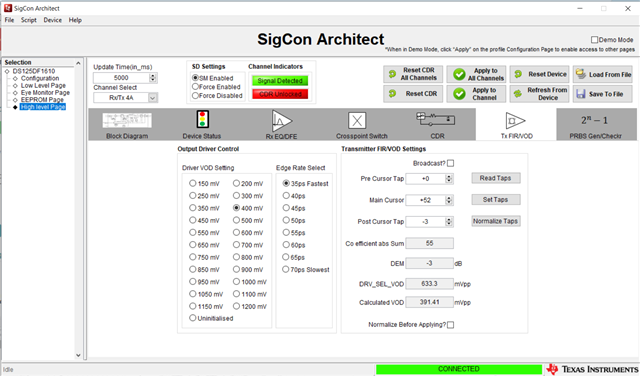Click Selection panel scroll up arrow

[x=78, y=63]
